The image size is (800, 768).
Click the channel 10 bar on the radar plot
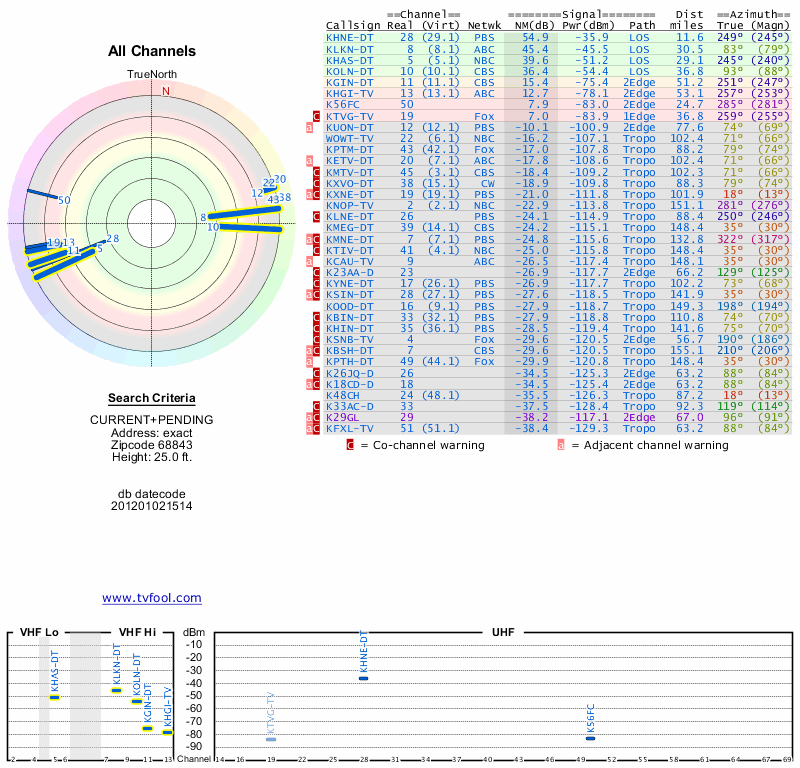pos(251,227)
